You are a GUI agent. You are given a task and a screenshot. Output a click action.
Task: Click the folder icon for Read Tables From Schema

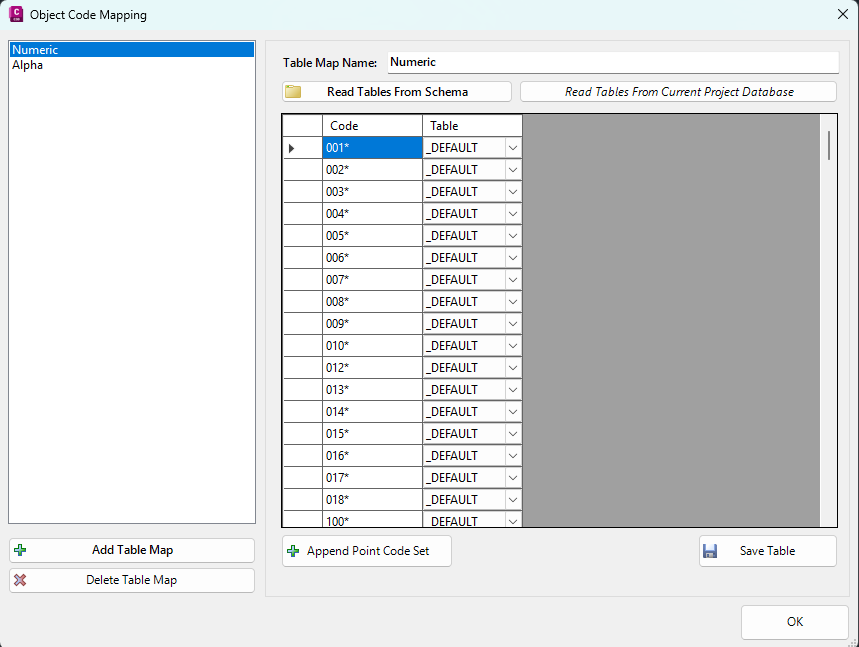click(x=293, y=92)
